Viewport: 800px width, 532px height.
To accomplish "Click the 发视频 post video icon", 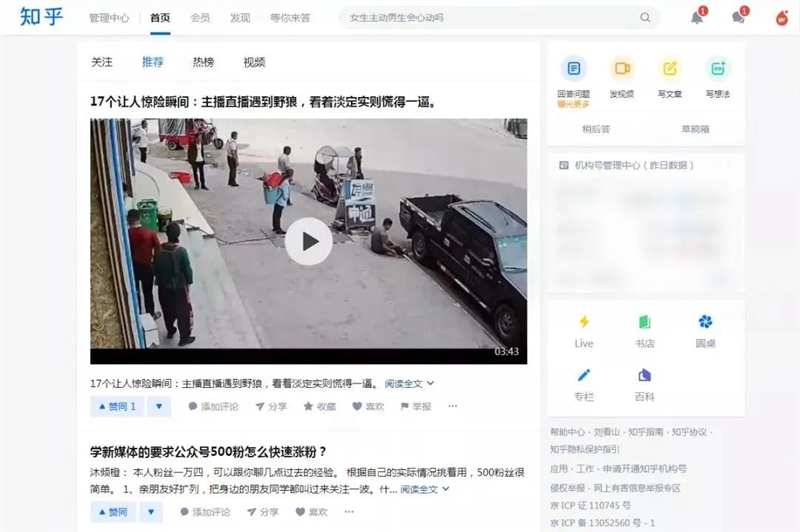I will pos(622,68).
